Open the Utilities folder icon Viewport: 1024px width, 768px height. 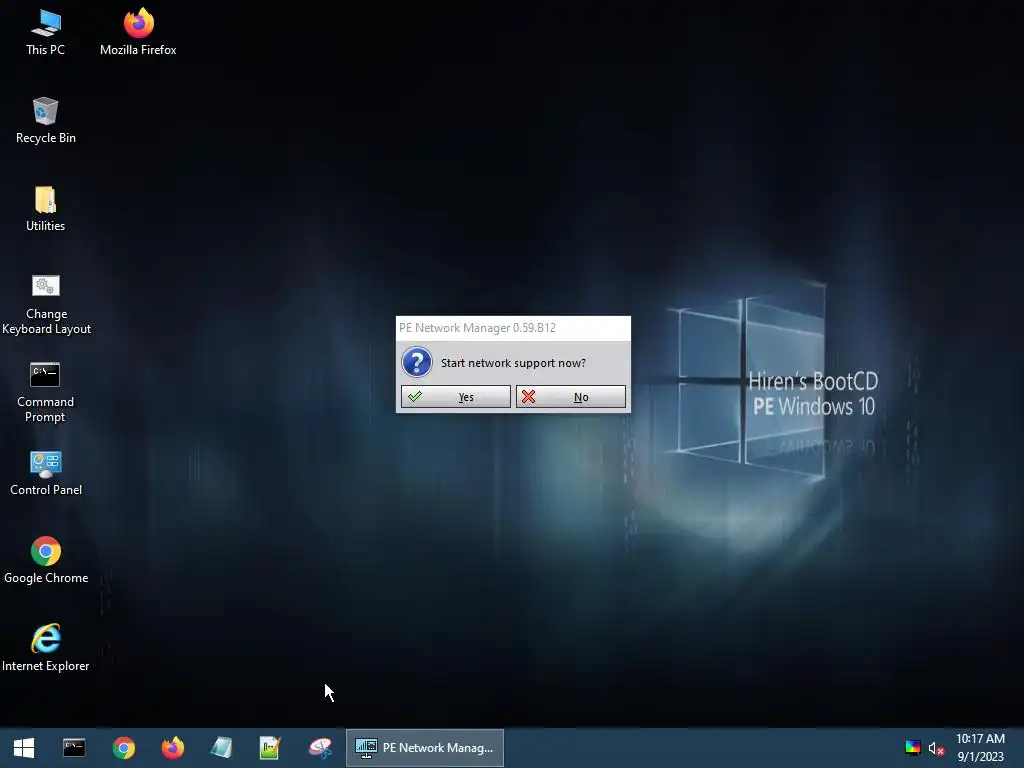tap(45, 209)
